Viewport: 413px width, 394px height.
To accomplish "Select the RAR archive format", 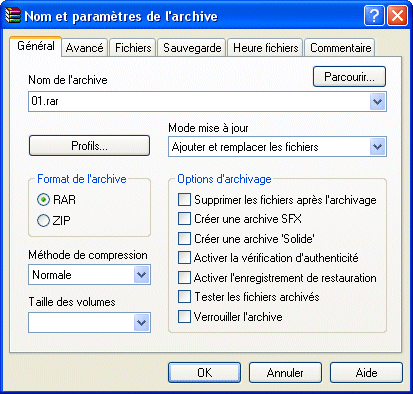I will (43, 200).
